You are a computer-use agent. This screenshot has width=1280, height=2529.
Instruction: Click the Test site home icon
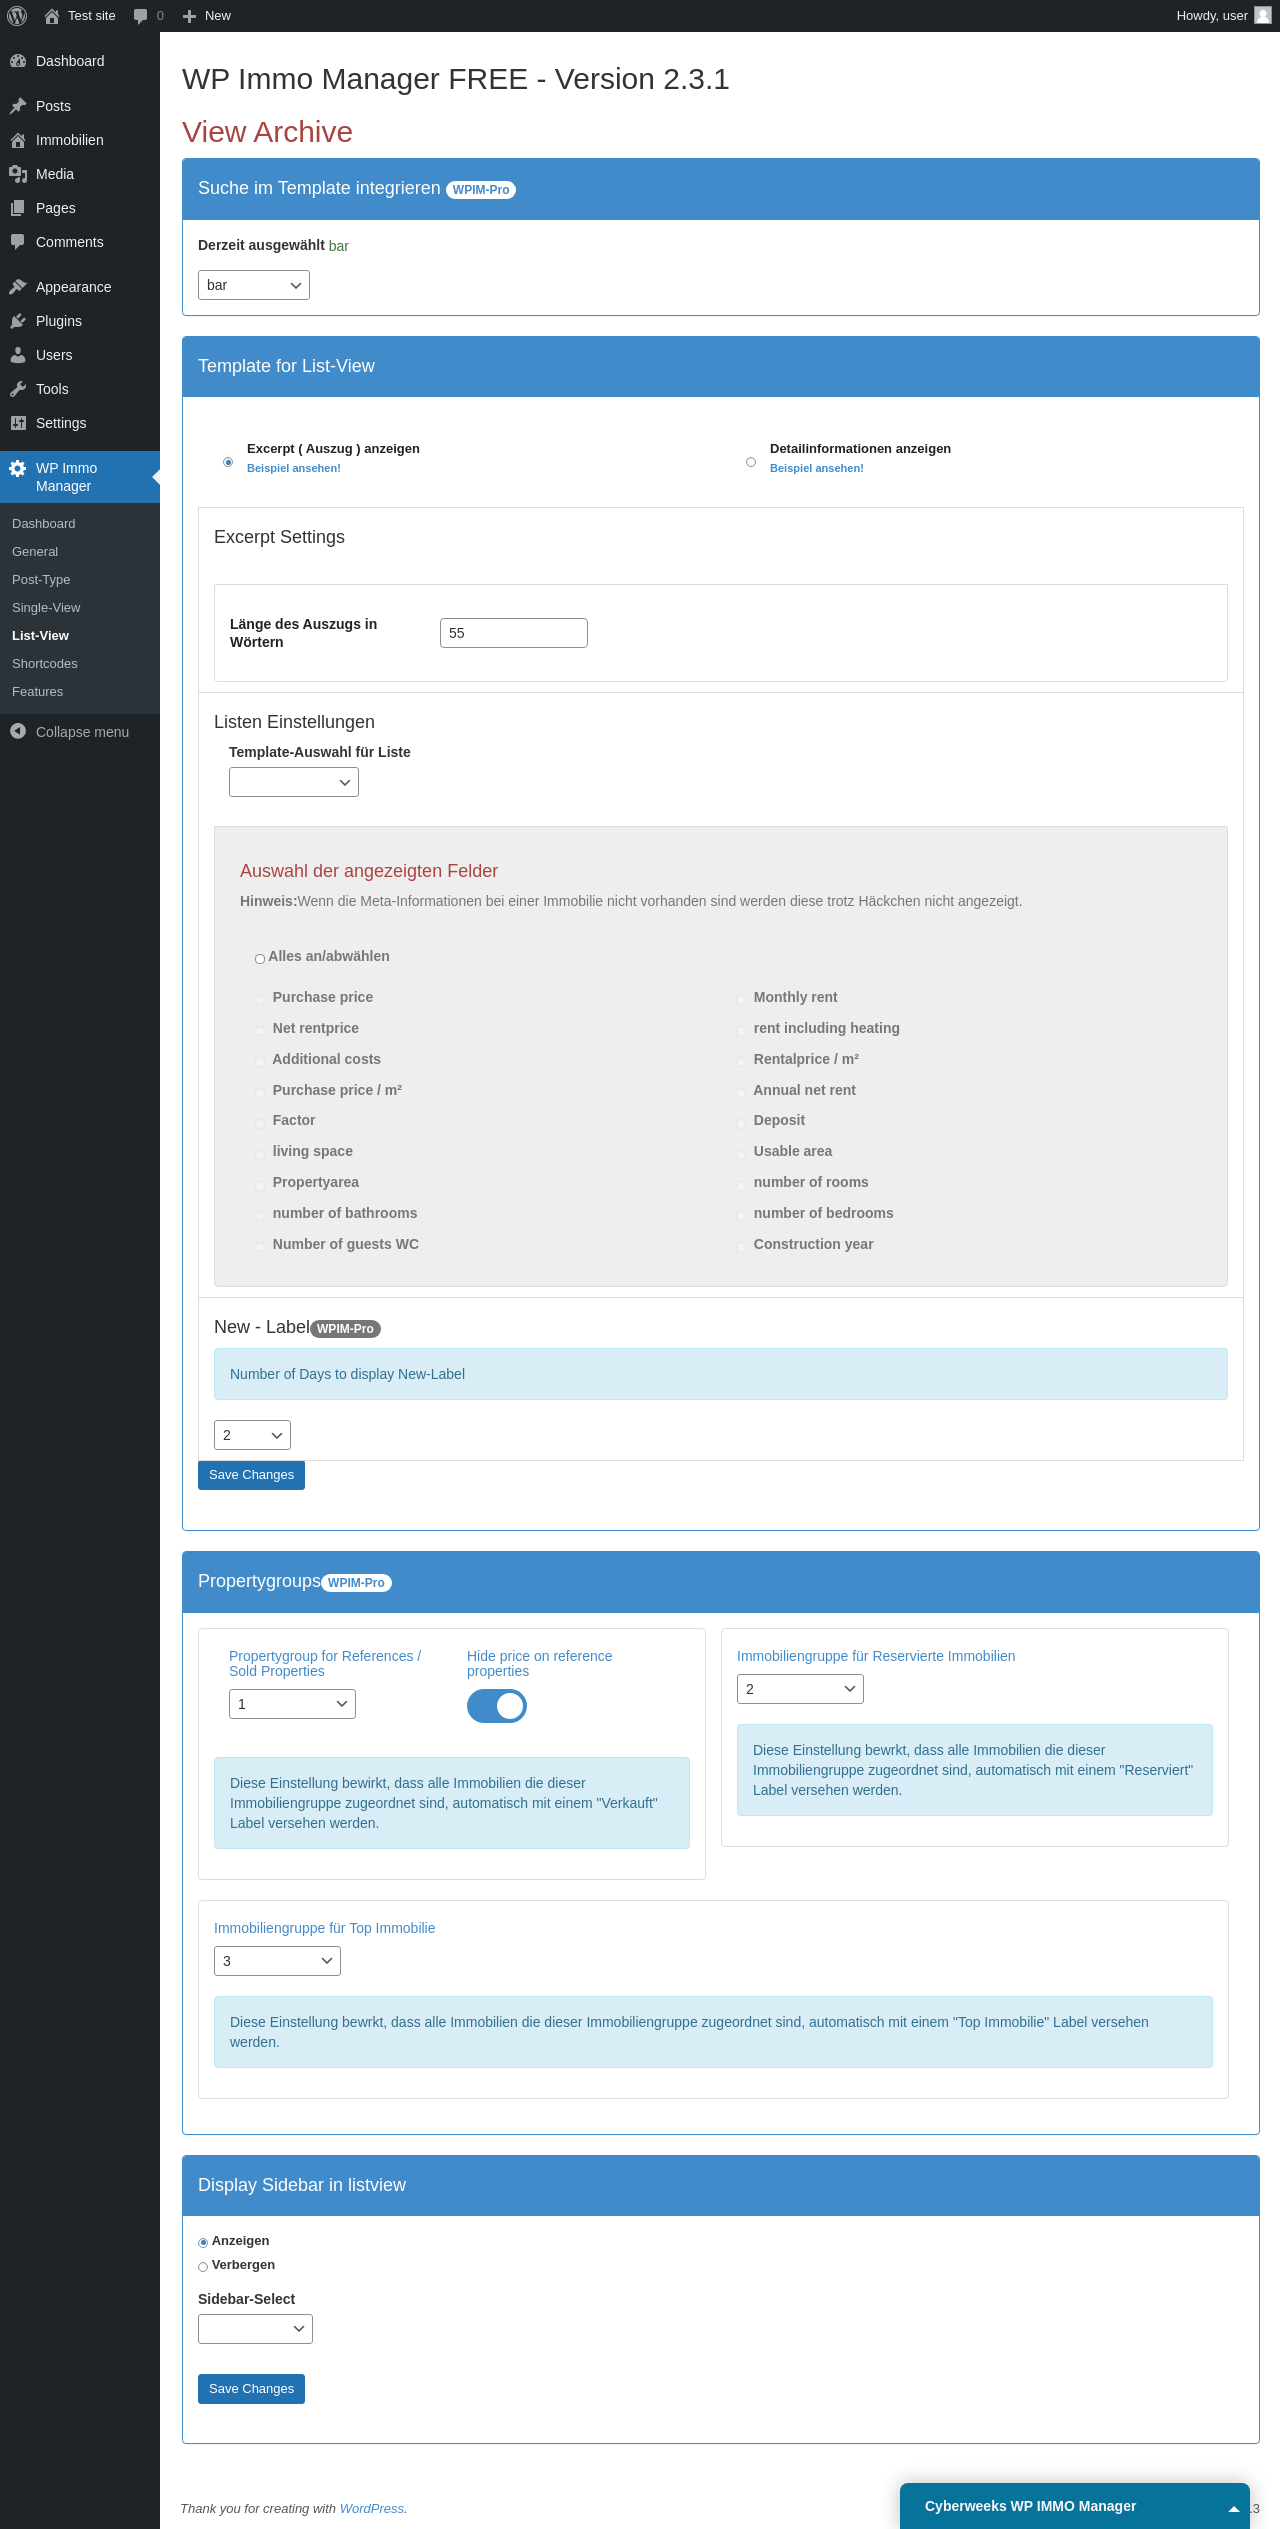[52, 16]
